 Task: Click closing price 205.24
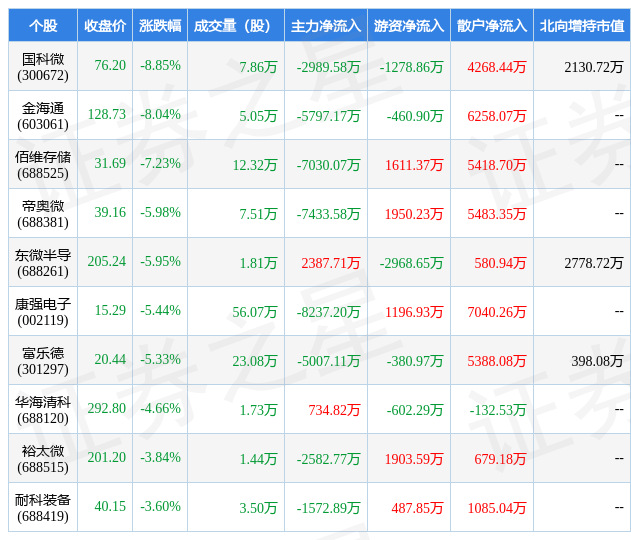click(107, 261)
